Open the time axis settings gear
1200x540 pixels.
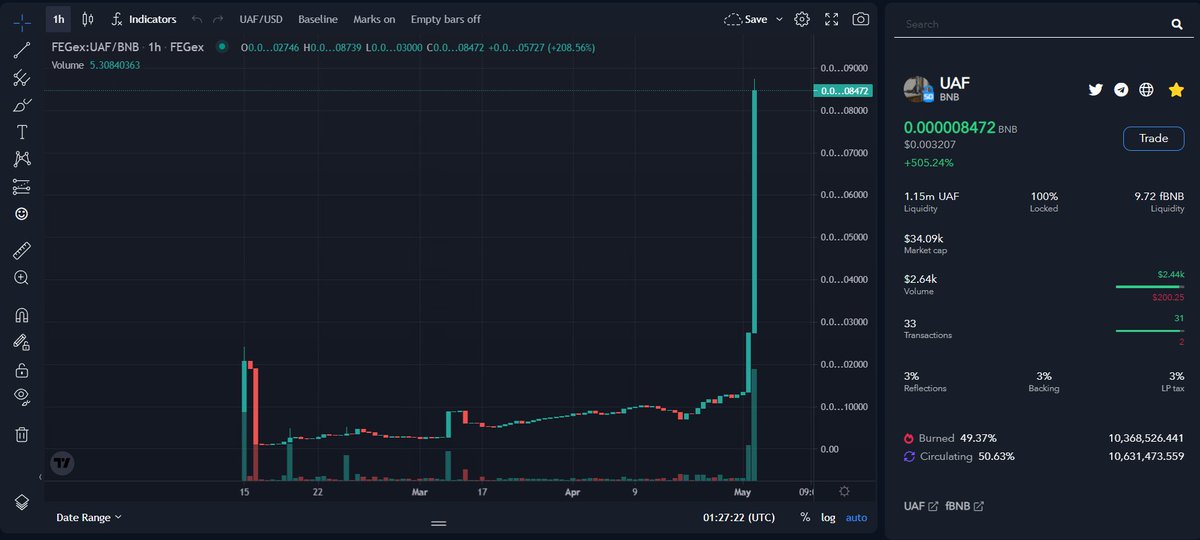tap(844, 491)
